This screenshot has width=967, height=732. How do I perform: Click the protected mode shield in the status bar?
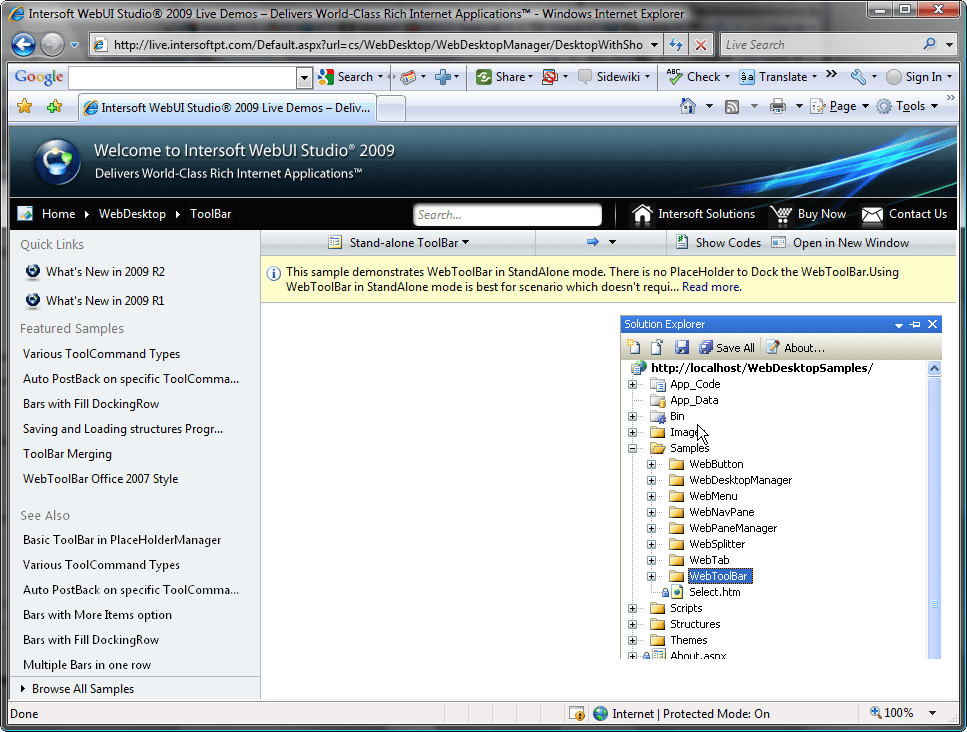coord(577,713)
